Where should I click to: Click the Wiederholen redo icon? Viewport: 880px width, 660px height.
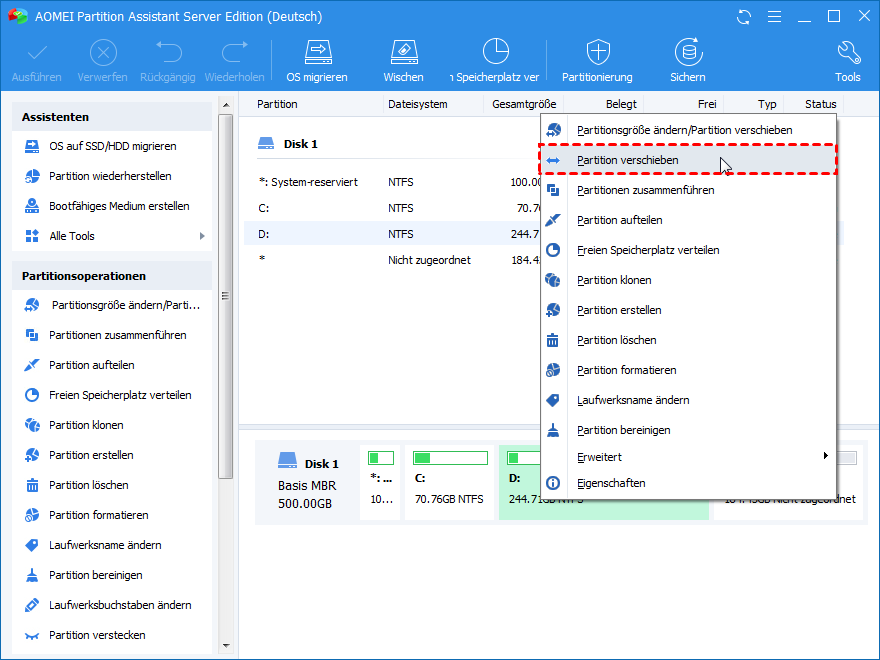tap(235, 52)
